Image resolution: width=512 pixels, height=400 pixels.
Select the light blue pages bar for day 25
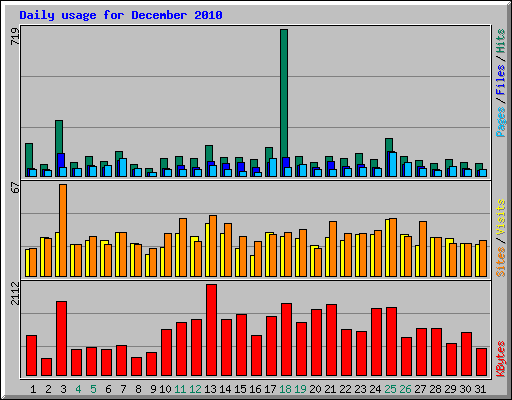pos(393,164)
